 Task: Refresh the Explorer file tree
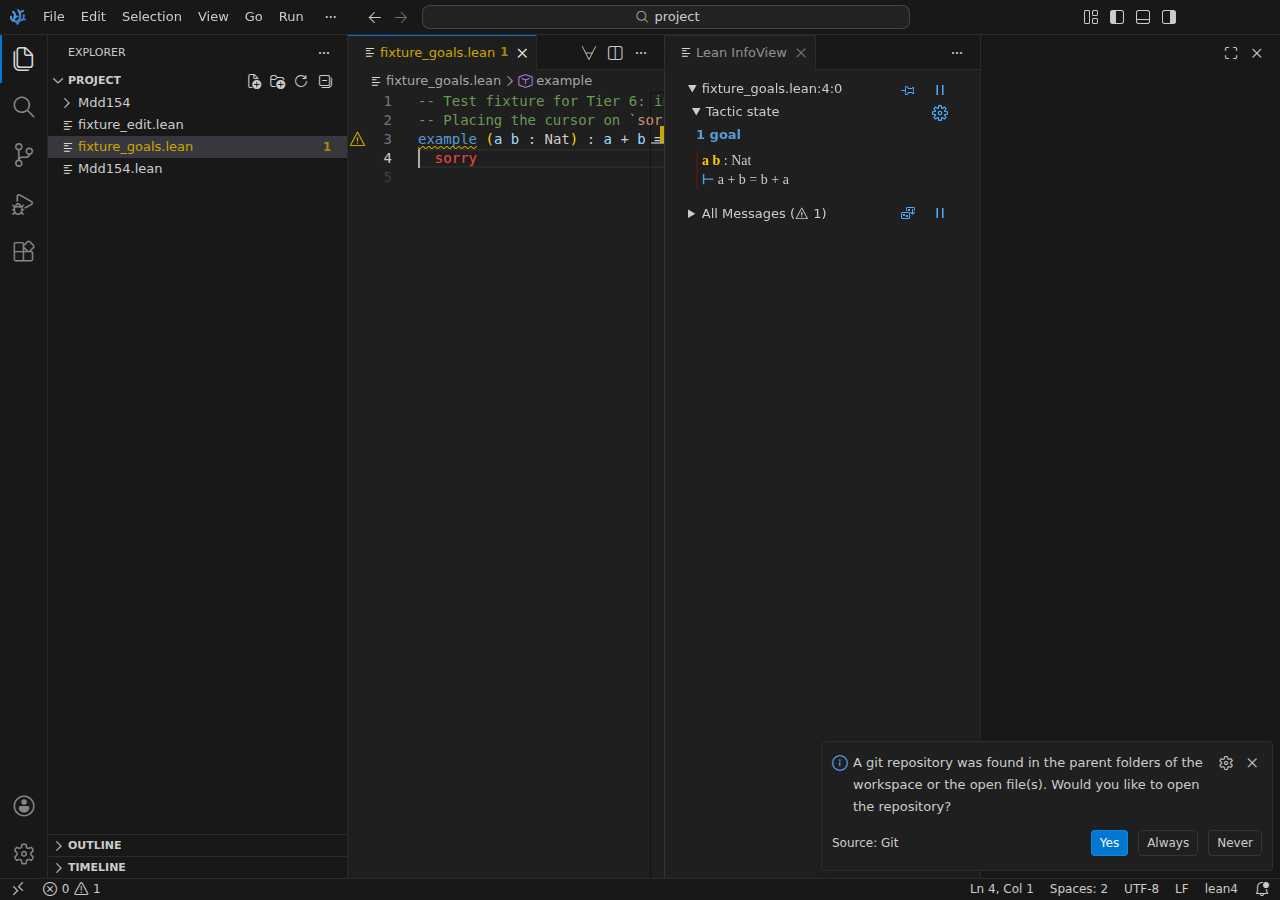[x=301, y=81]
